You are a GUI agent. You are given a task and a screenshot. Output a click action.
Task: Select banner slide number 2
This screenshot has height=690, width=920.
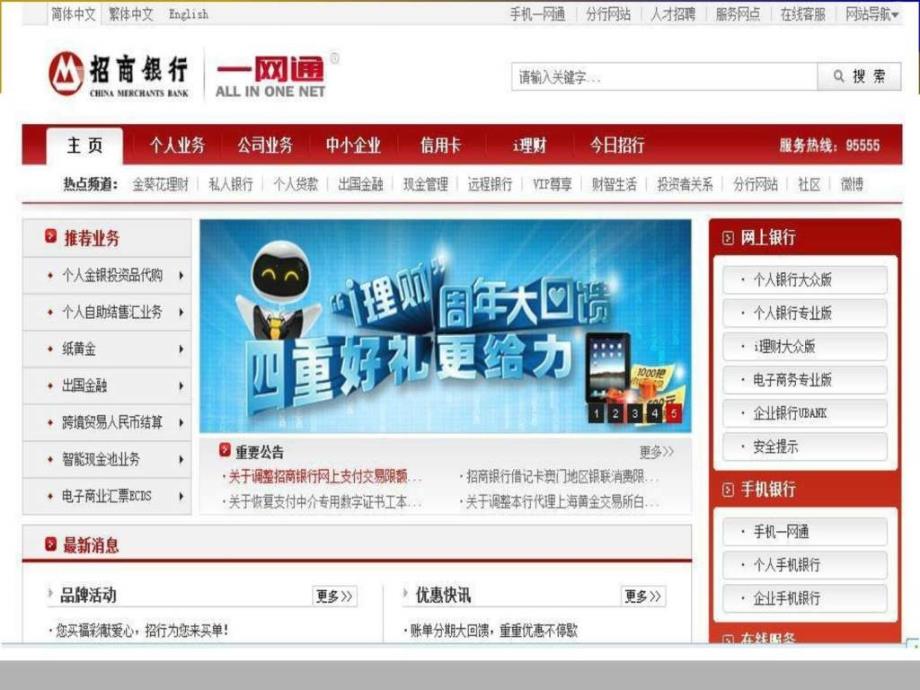coord(615,413)
